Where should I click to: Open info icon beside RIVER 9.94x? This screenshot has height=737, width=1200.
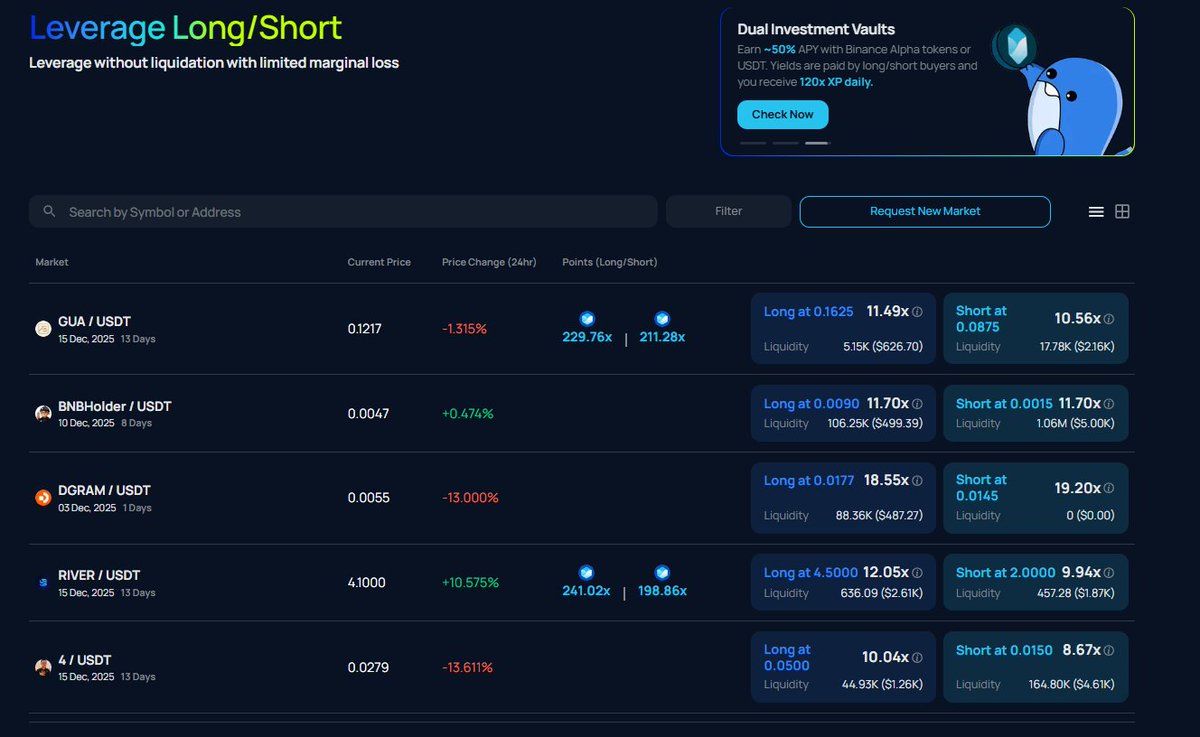1108,573
